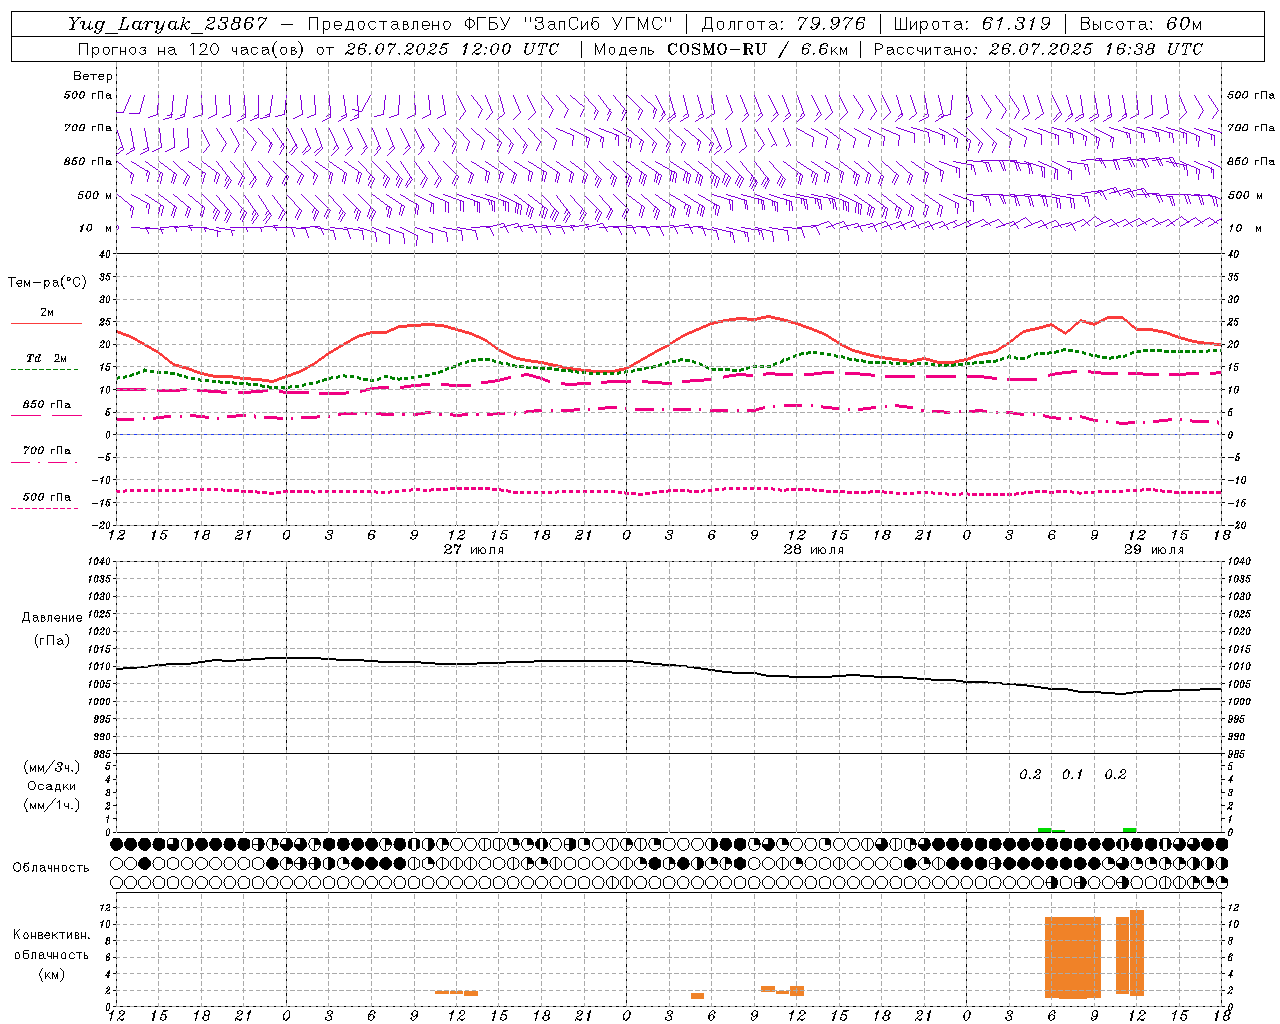Click the dotted "500 гПа" temperature legend line
The image size is (1280, 1024).
(45, 508)
